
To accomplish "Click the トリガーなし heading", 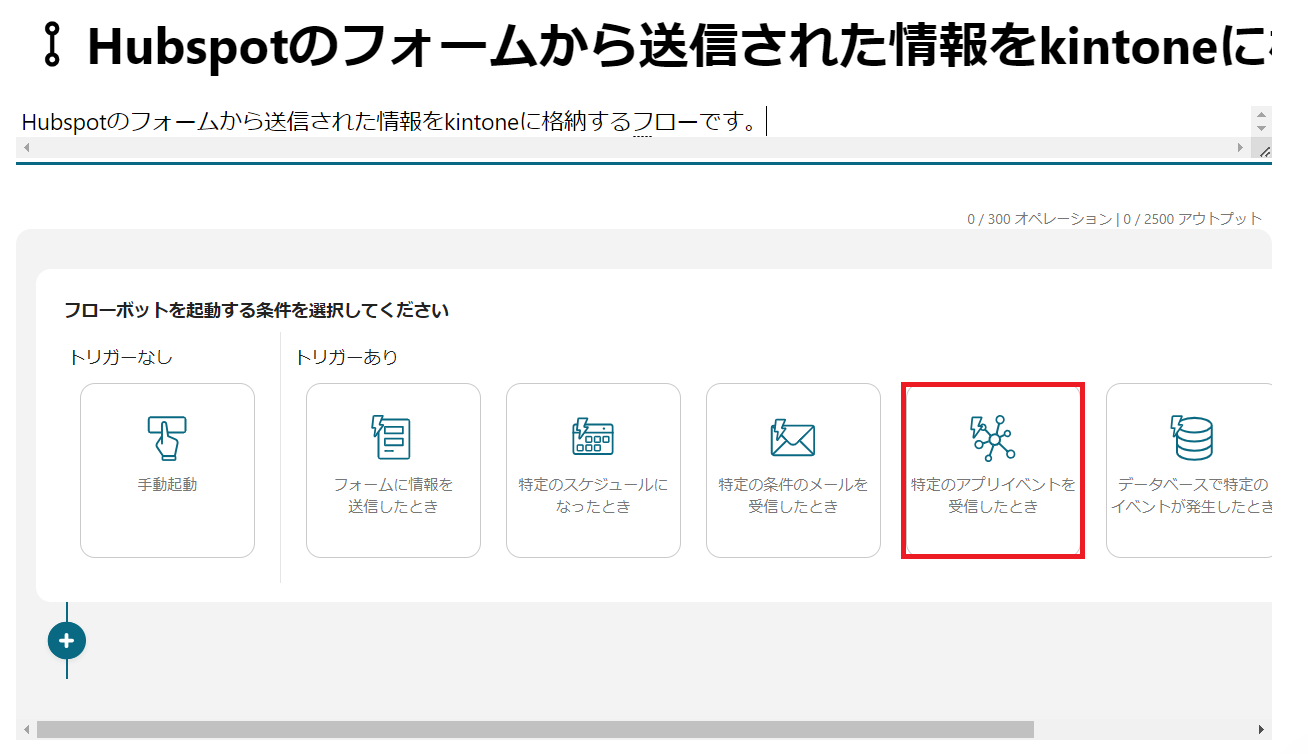I will pos(120,357).
